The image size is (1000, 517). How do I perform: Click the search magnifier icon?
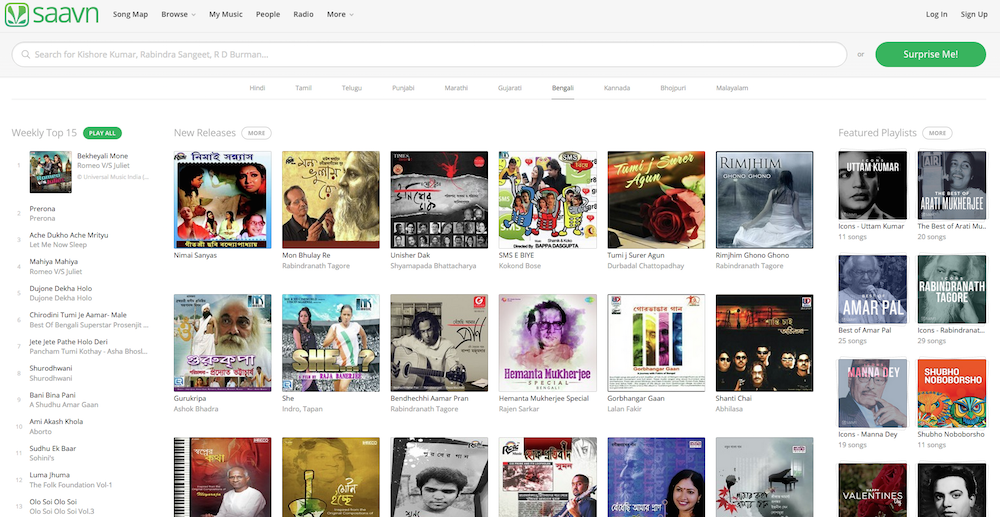(24, 54)
